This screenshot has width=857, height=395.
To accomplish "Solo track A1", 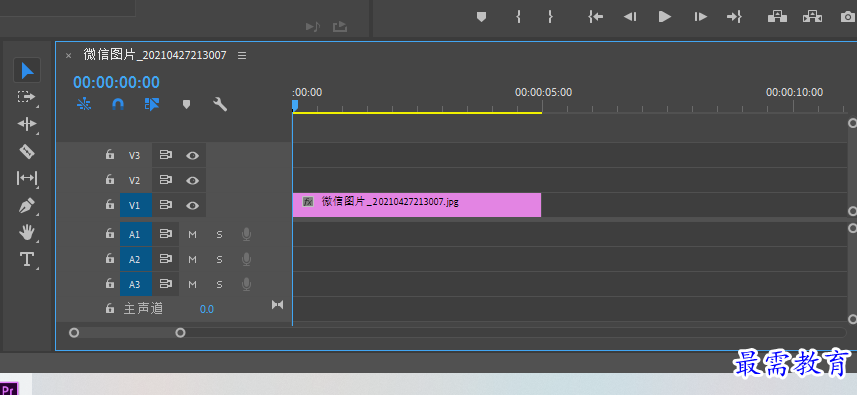I will pos(219,235).
